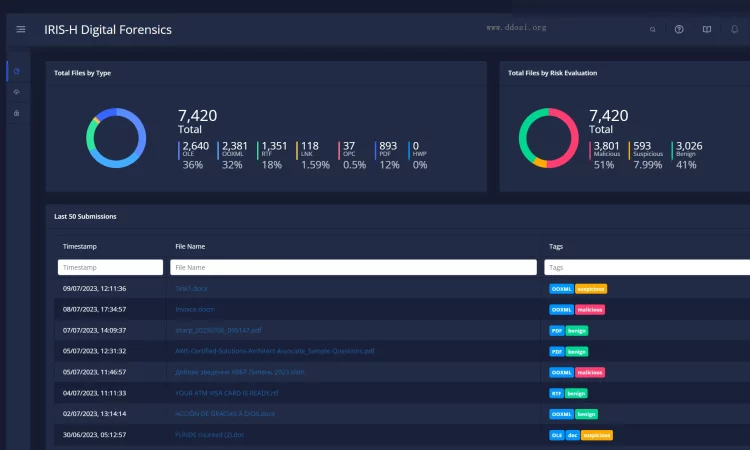Open the documentation book icon
Screen dimensions: 750x450
(x=706, y=29)
